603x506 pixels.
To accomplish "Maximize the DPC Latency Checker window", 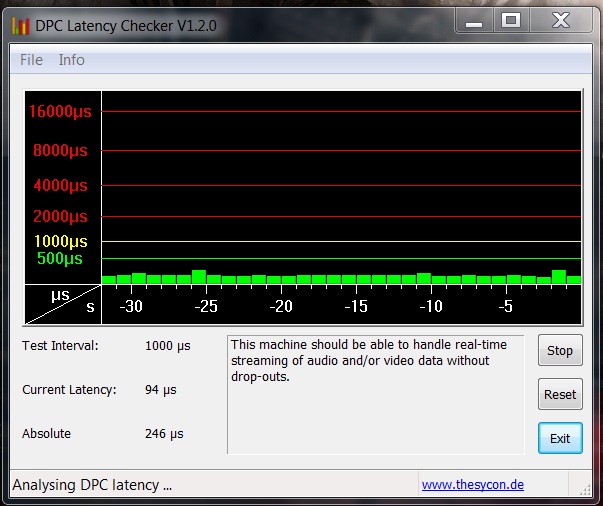I will 511,21.
